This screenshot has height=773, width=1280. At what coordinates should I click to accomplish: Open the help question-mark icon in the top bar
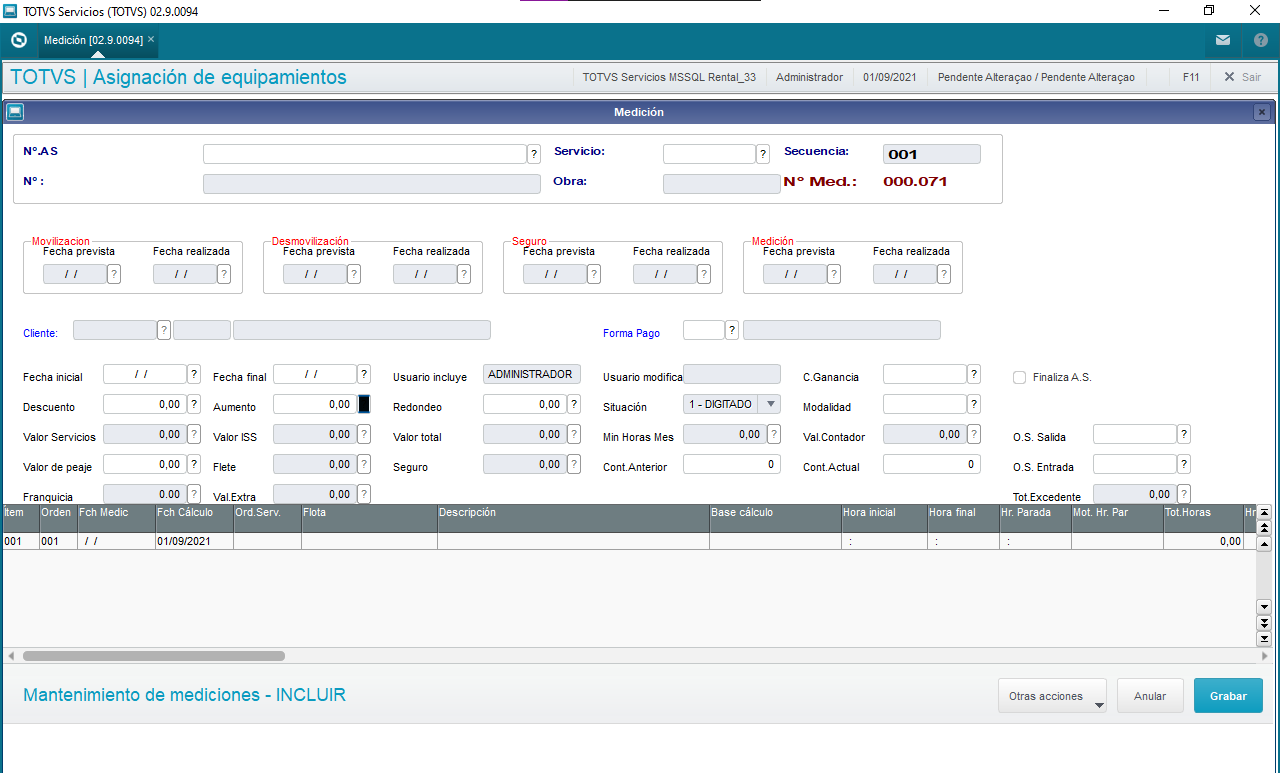pos(1261,41)
